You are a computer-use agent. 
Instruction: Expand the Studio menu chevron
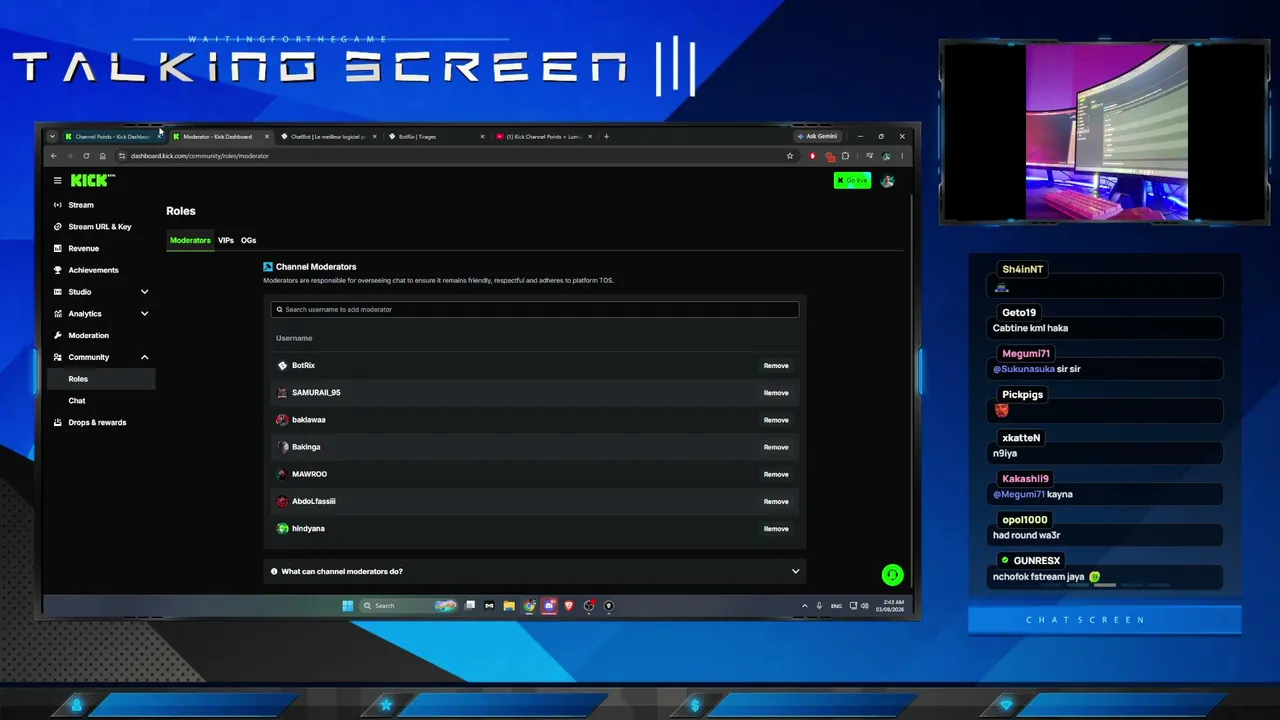144,292
